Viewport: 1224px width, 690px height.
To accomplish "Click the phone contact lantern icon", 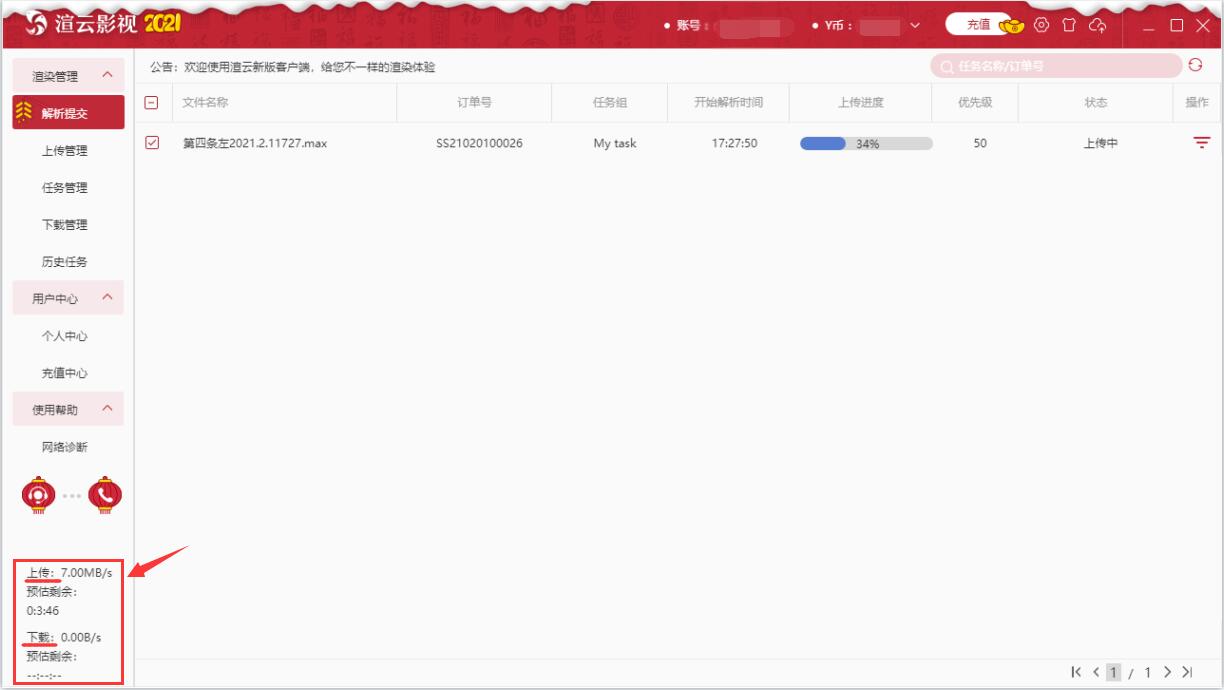I will 105,494.
